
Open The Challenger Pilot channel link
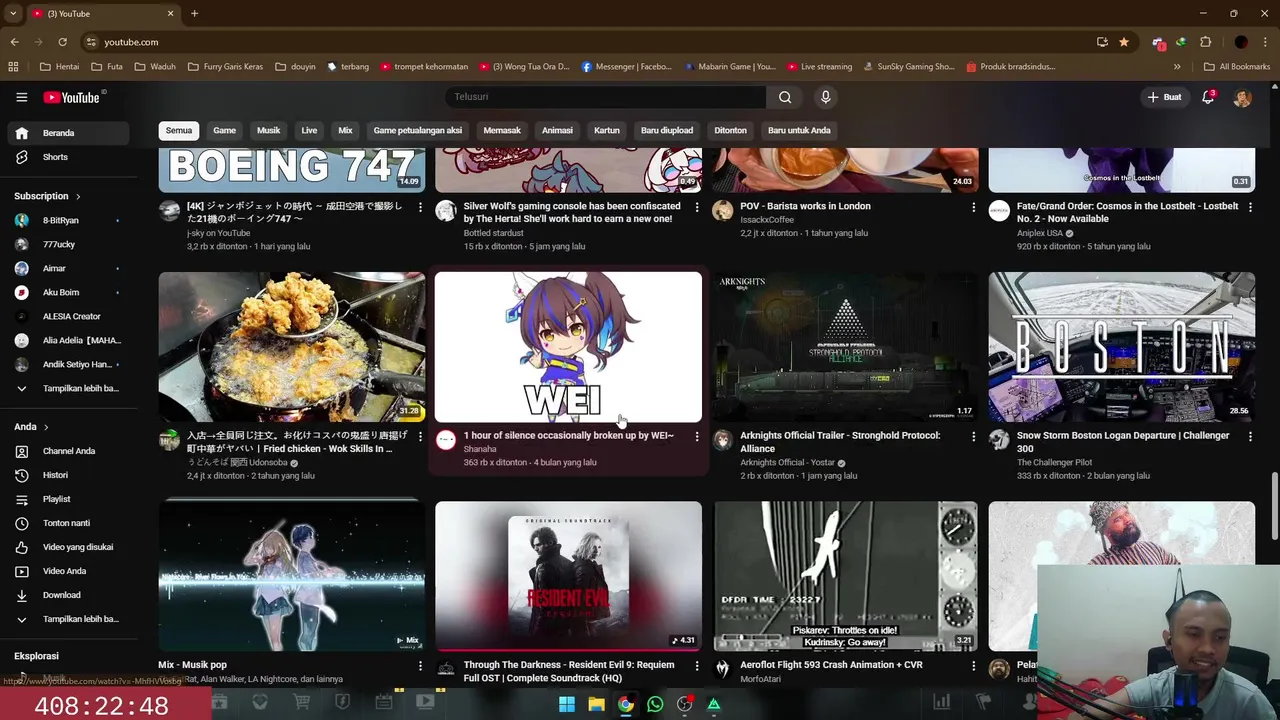(1054, 463)
